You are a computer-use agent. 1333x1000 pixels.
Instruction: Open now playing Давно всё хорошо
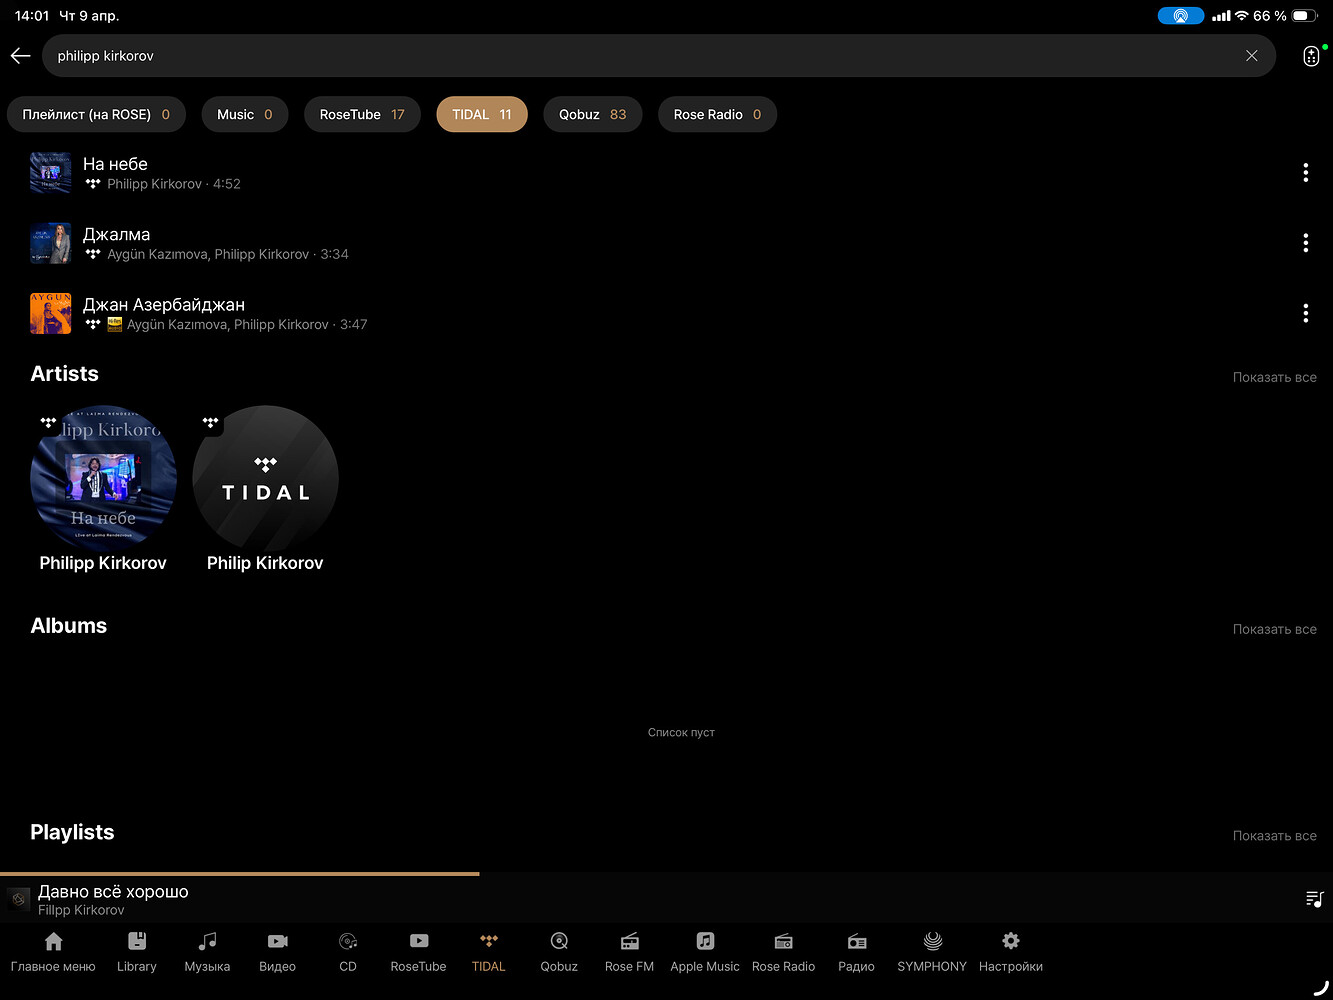[x=113, y=892]
